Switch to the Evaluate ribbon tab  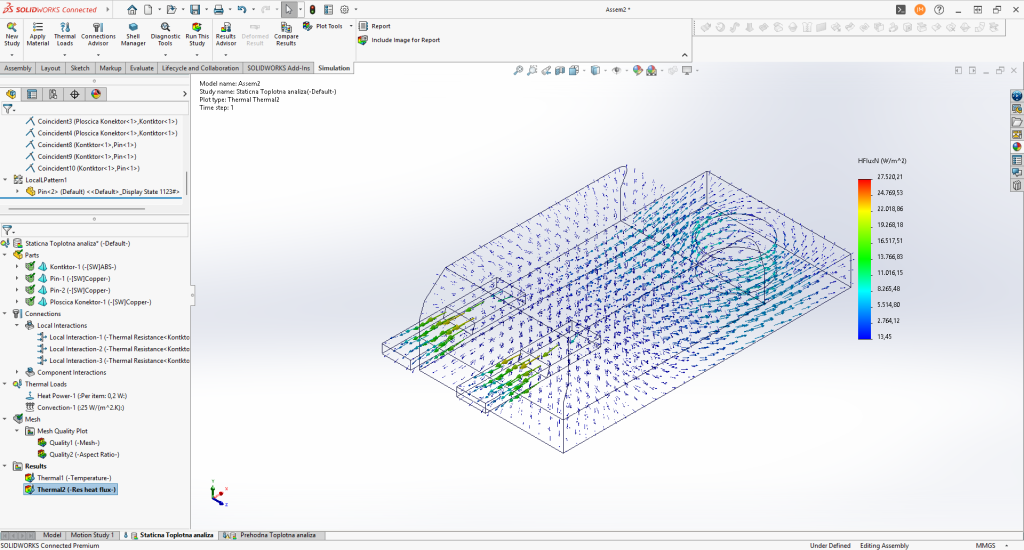coord(141,68)
